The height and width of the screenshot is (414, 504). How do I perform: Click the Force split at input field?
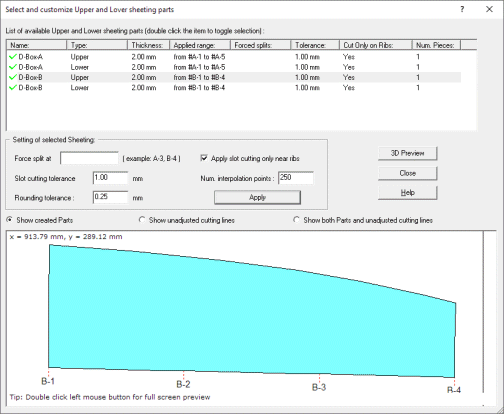pos(89,158)
